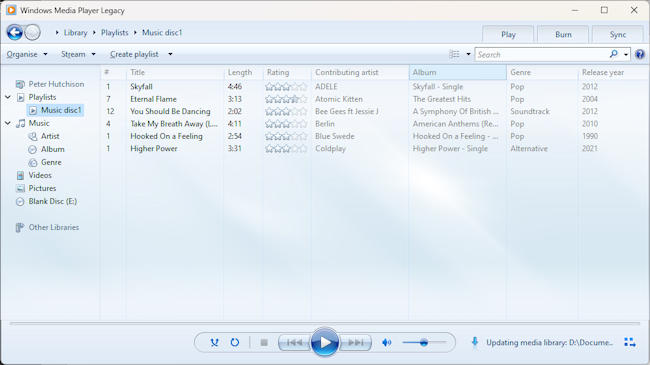This screenshot has width=650, height=365.
Task: Open Videos in the navigation pane
Action: [x=34, y=175]
